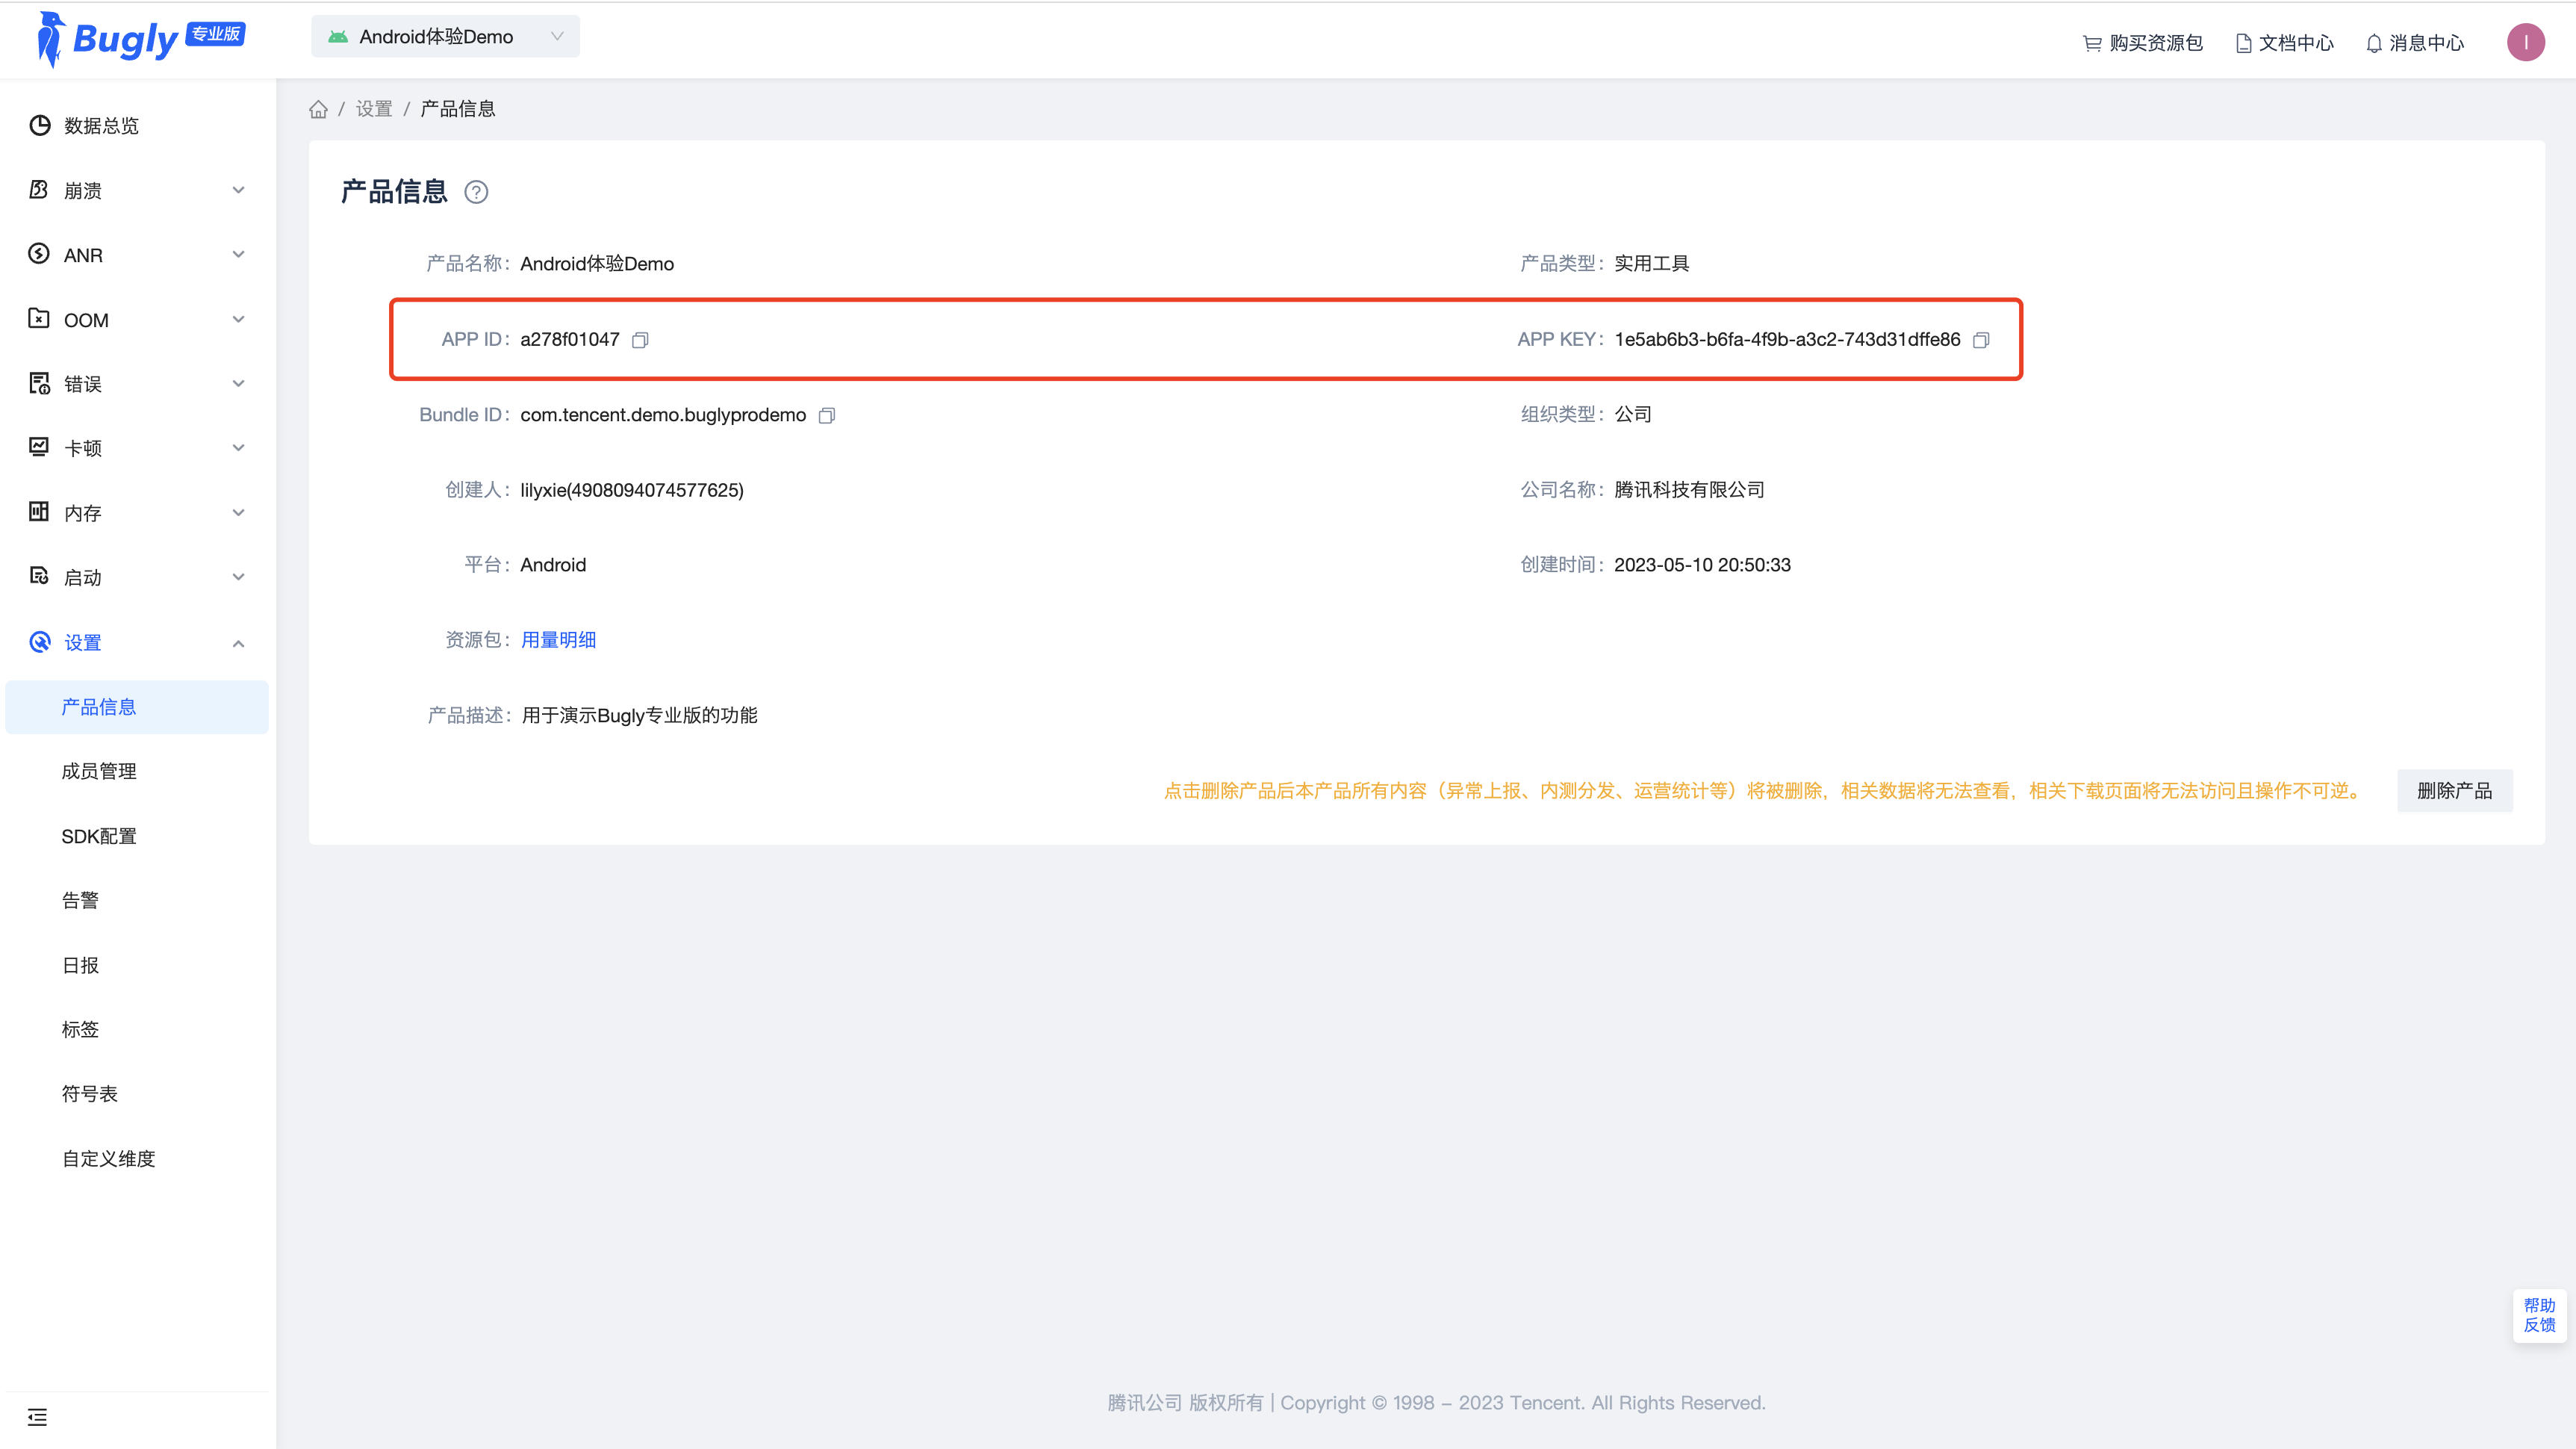Click Bundle ID text com.tencent.demo.buglyprodemo
Screen dimensions: 2576x1449
click(663, 415)
